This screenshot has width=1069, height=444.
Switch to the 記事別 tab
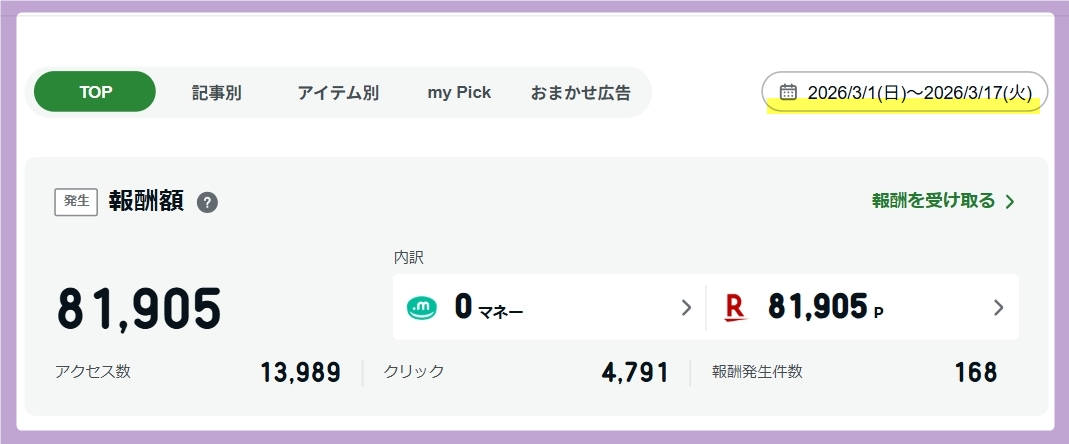point(217,93)
